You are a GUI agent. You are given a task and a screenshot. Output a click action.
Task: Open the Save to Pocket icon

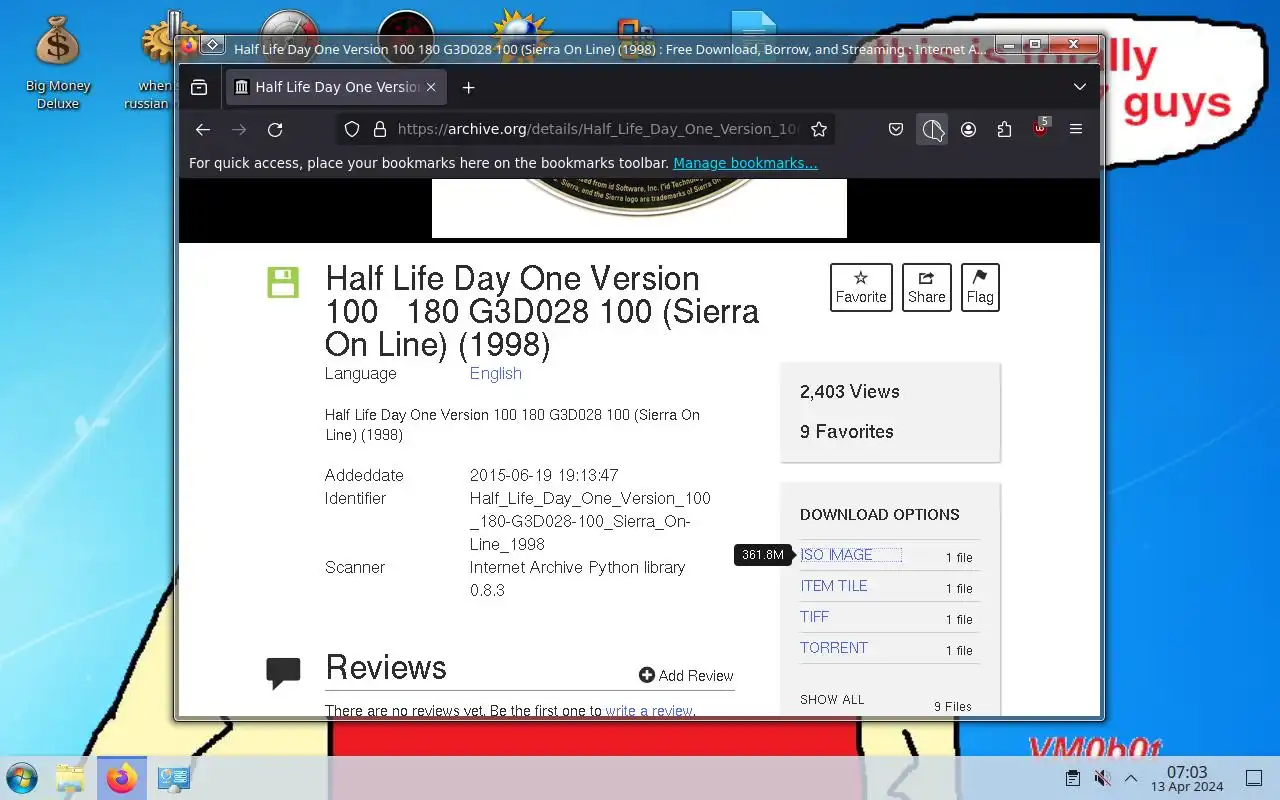point(896,129)
